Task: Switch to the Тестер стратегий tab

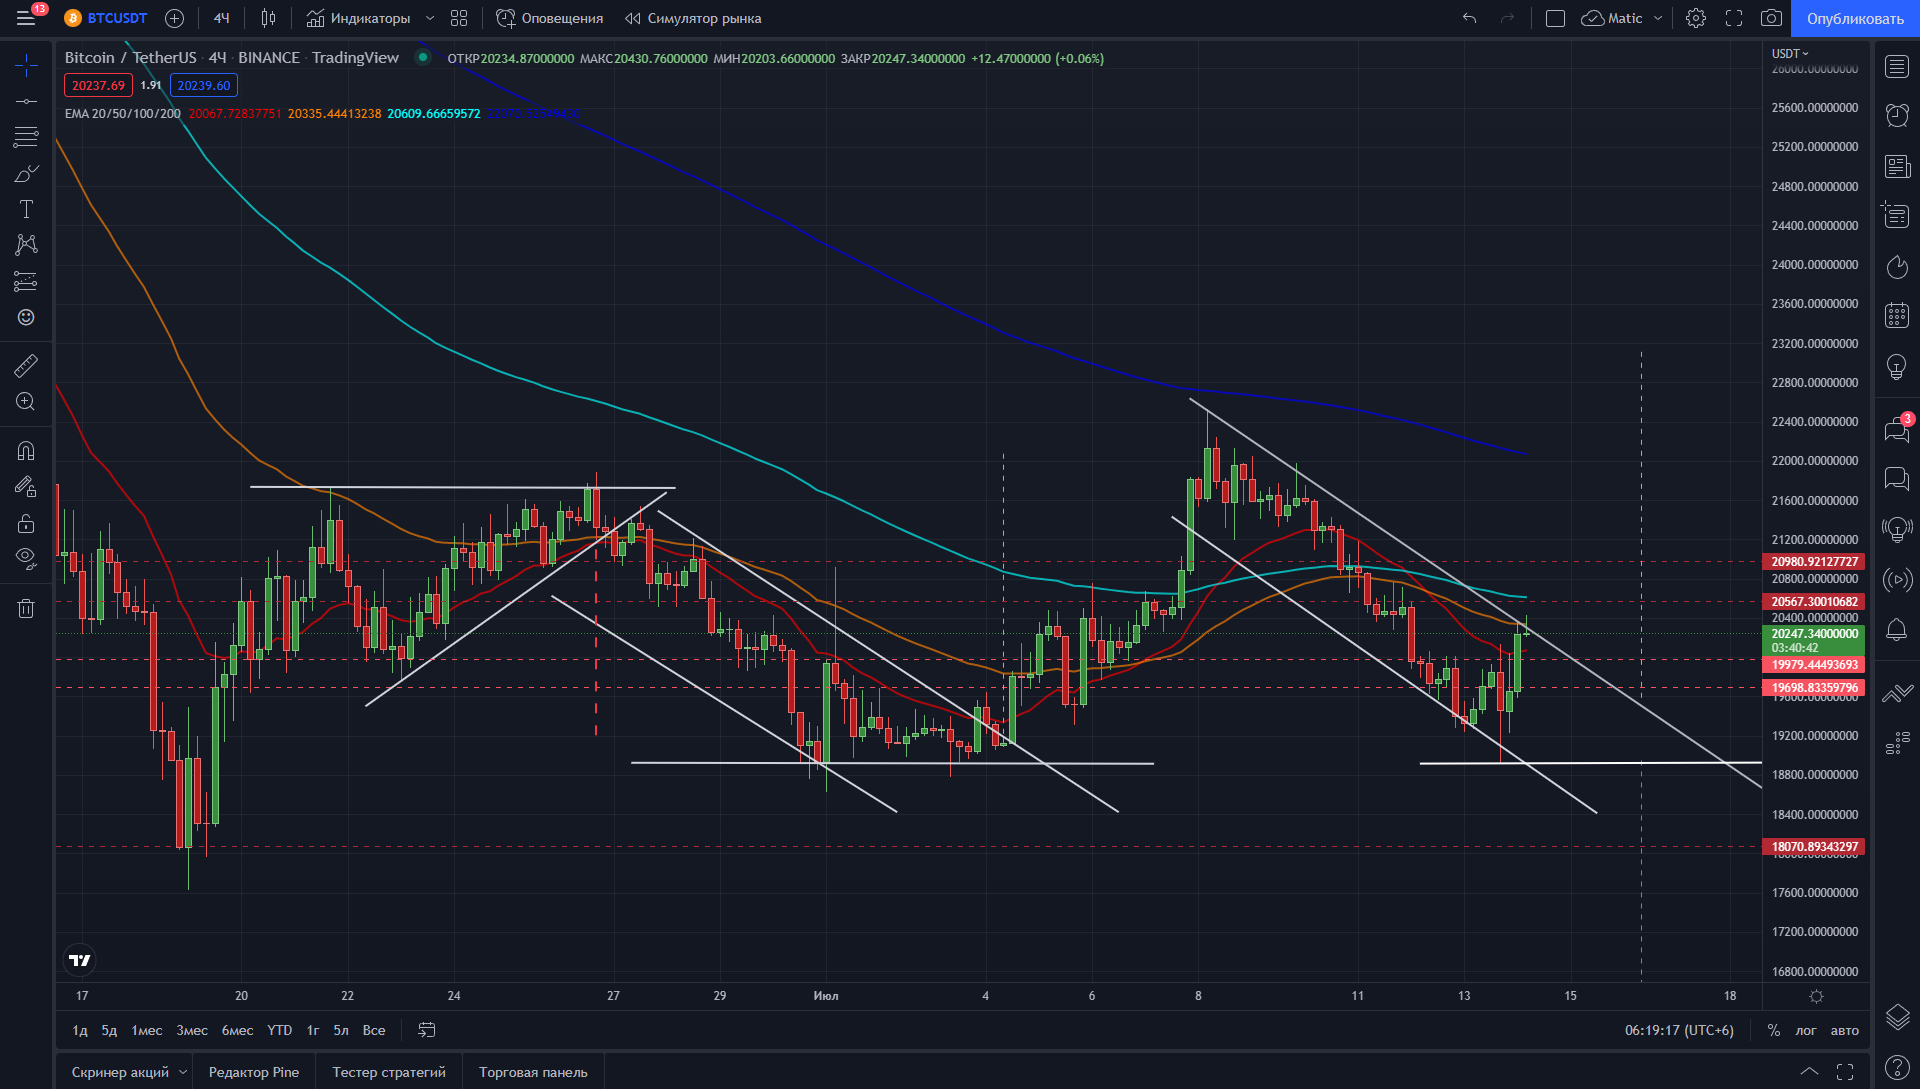Action: [x=389, y=1072]
